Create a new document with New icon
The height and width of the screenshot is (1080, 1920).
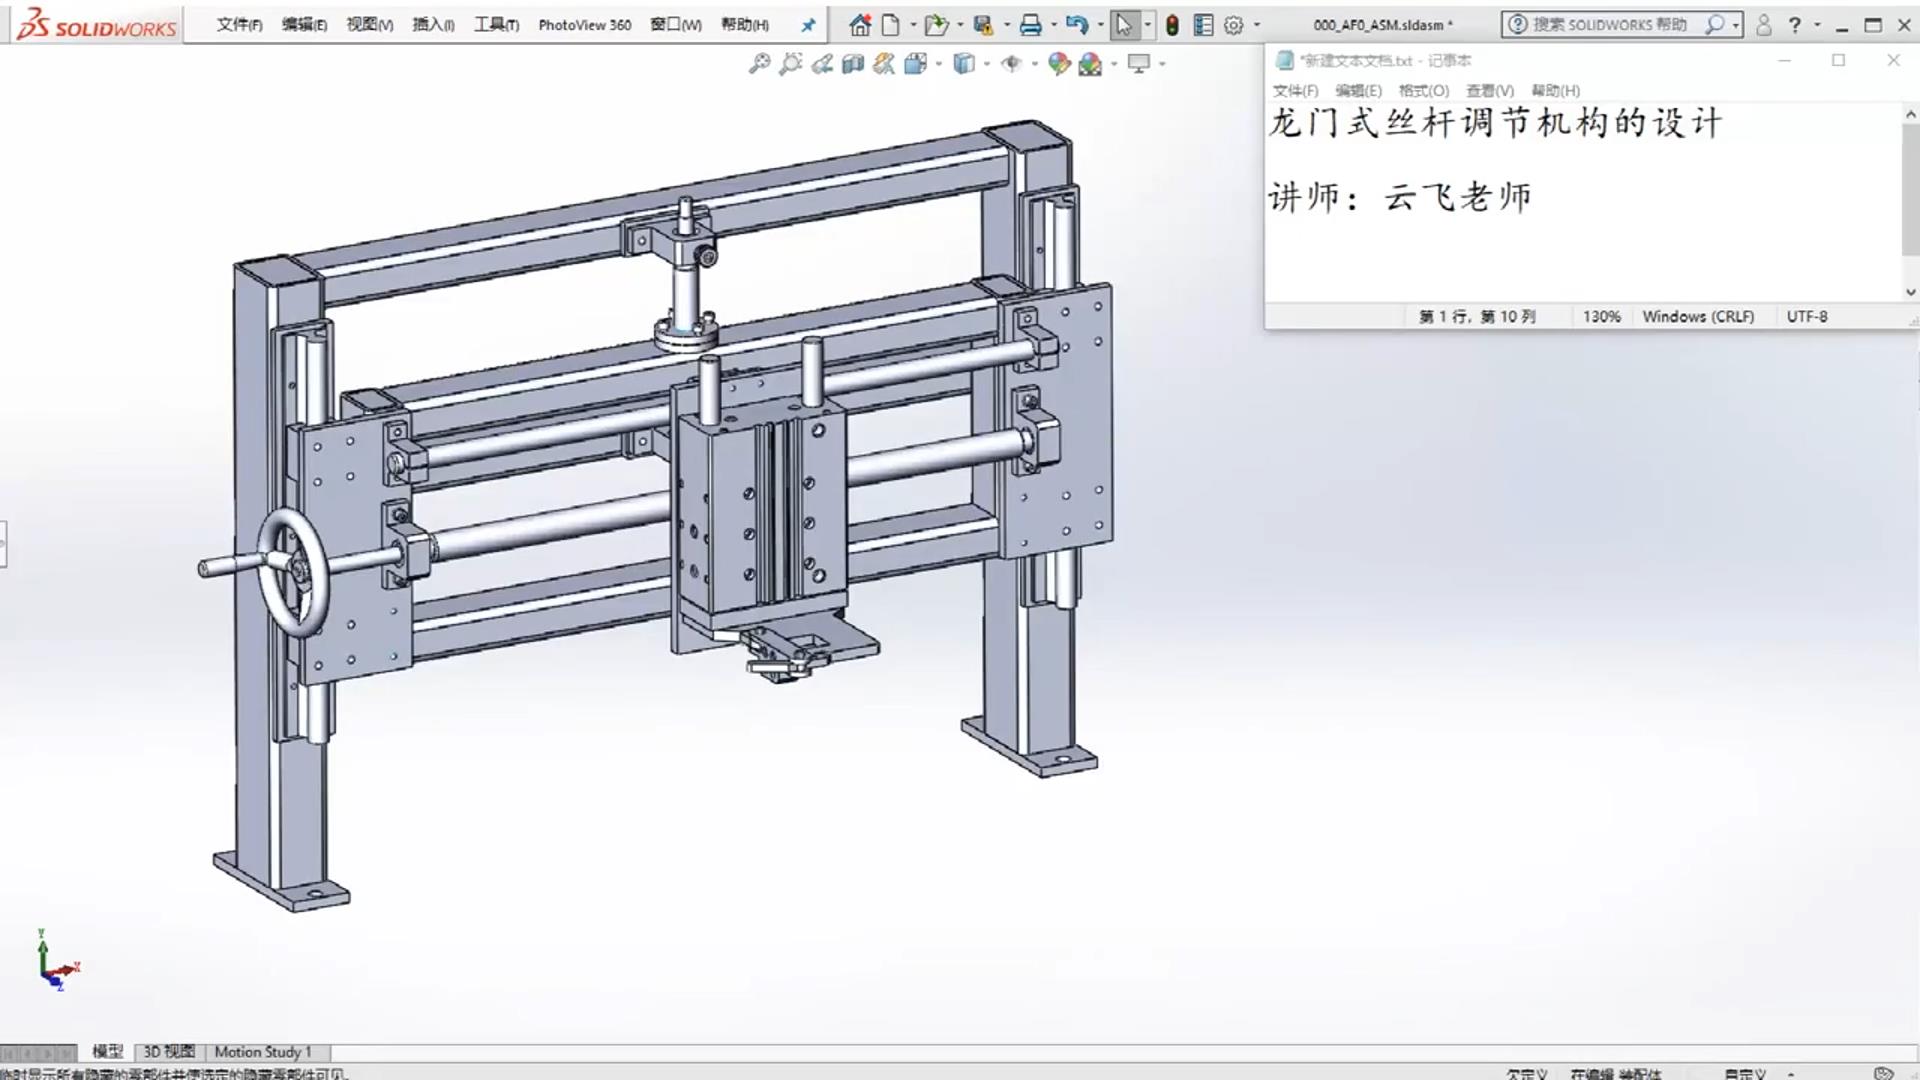pos(891,25)
